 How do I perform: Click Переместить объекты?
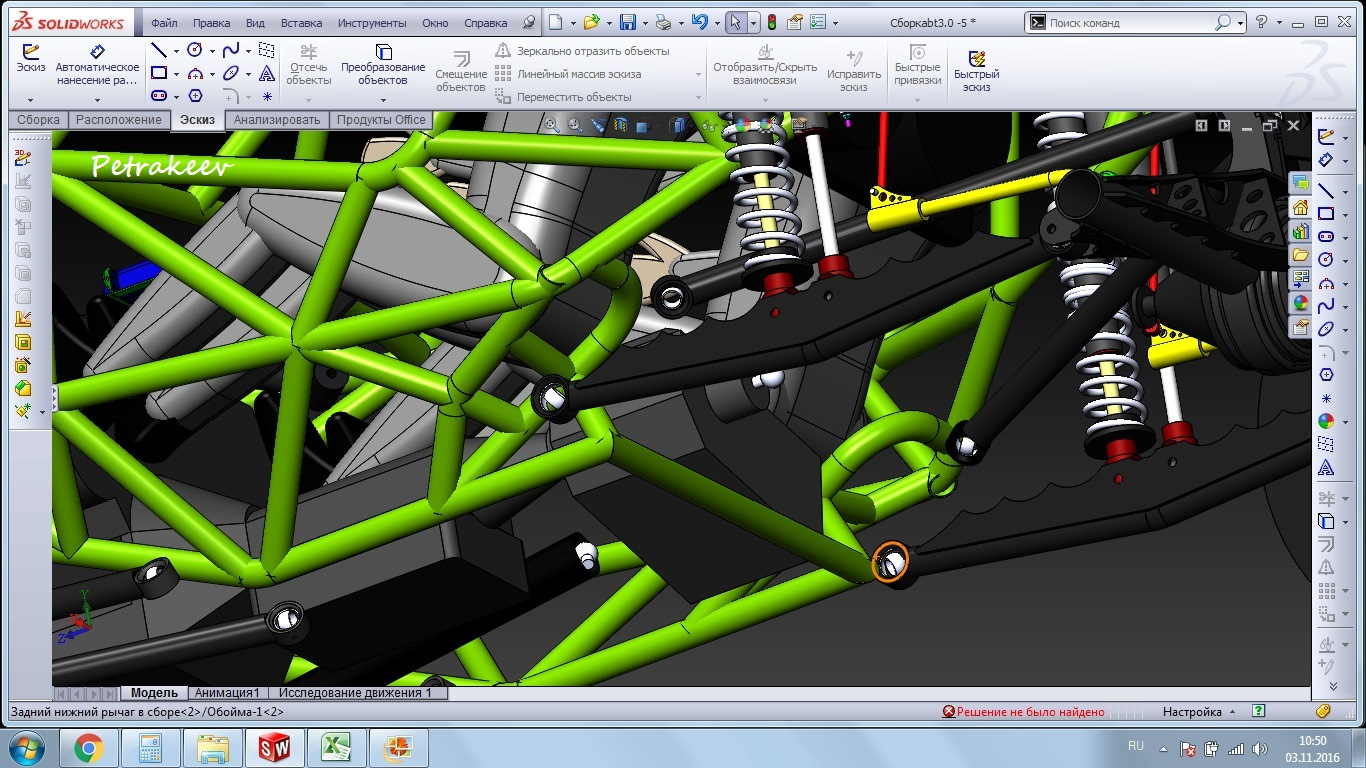coord(563,97)
